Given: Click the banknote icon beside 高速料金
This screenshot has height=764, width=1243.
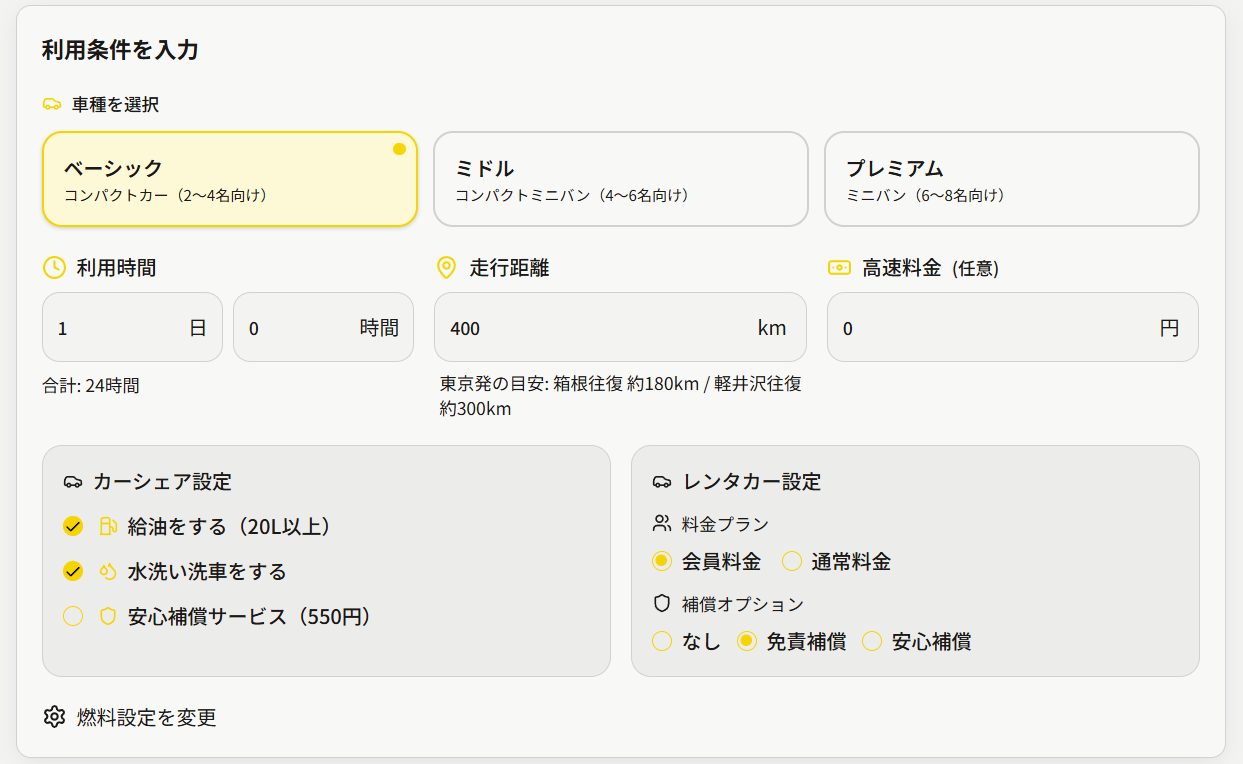Looking at the screenshot, I should tap(839, 268).
